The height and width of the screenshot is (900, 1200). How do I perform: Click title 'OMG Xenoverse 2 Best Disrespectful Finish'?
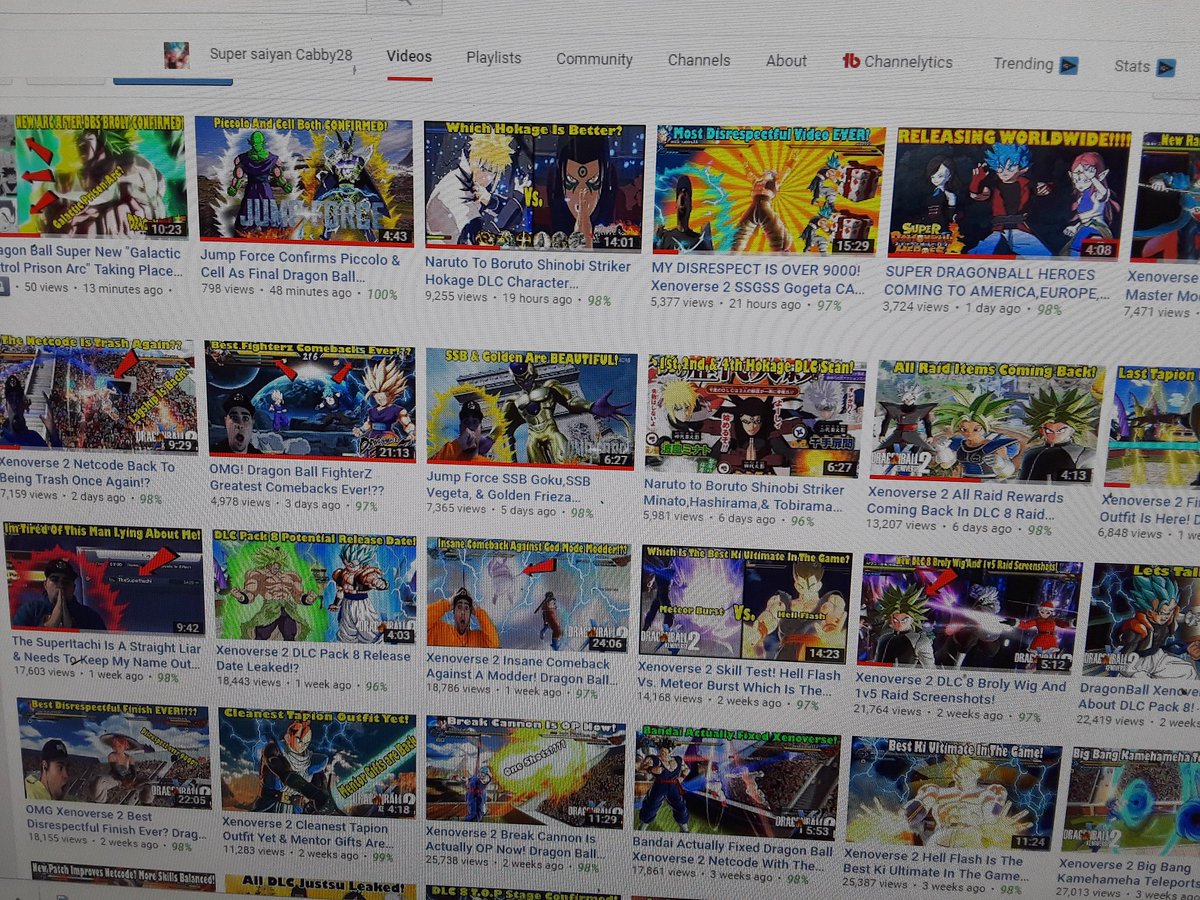pyautogui.click(x=117, y=824)
